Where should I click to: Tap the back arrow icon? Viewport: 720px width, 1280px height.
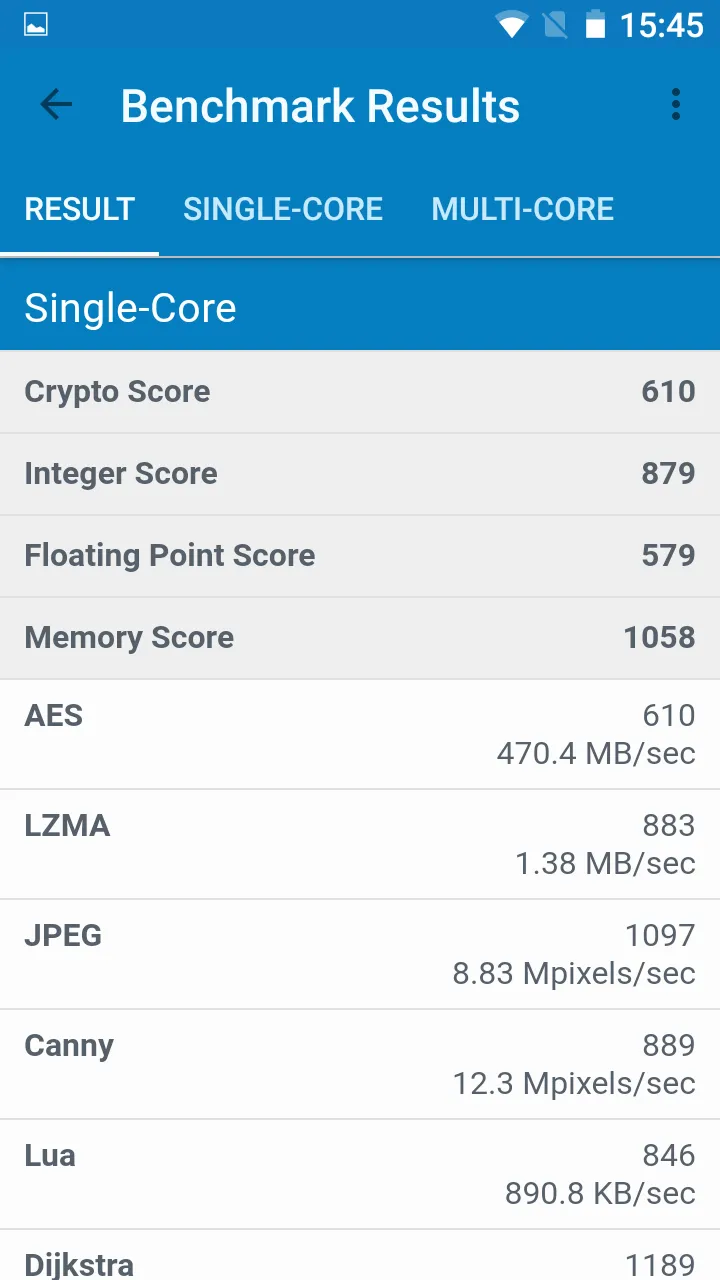tap(56, 105)
